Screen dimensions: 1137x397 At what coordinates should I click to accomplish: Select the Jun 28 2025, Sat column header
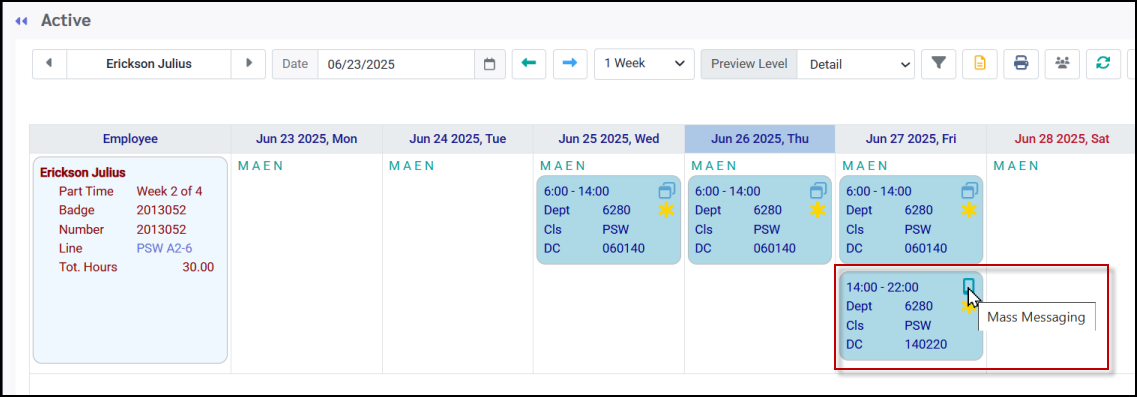(1062, 139)
